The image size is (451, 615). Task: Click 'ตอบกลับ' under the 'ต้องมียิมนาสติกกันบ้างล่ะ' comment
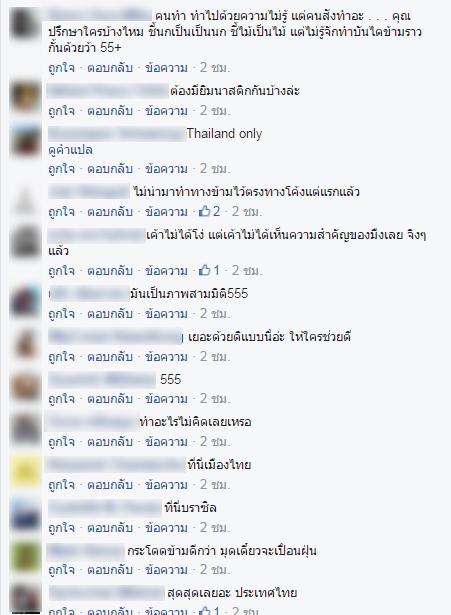click(x=110, y=111)
